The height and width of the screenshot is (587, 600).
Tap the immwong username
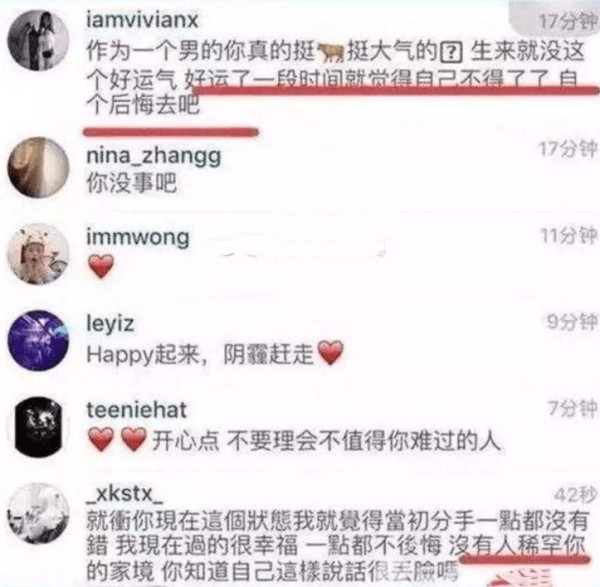pyautogui.click(x=138, y=238)
